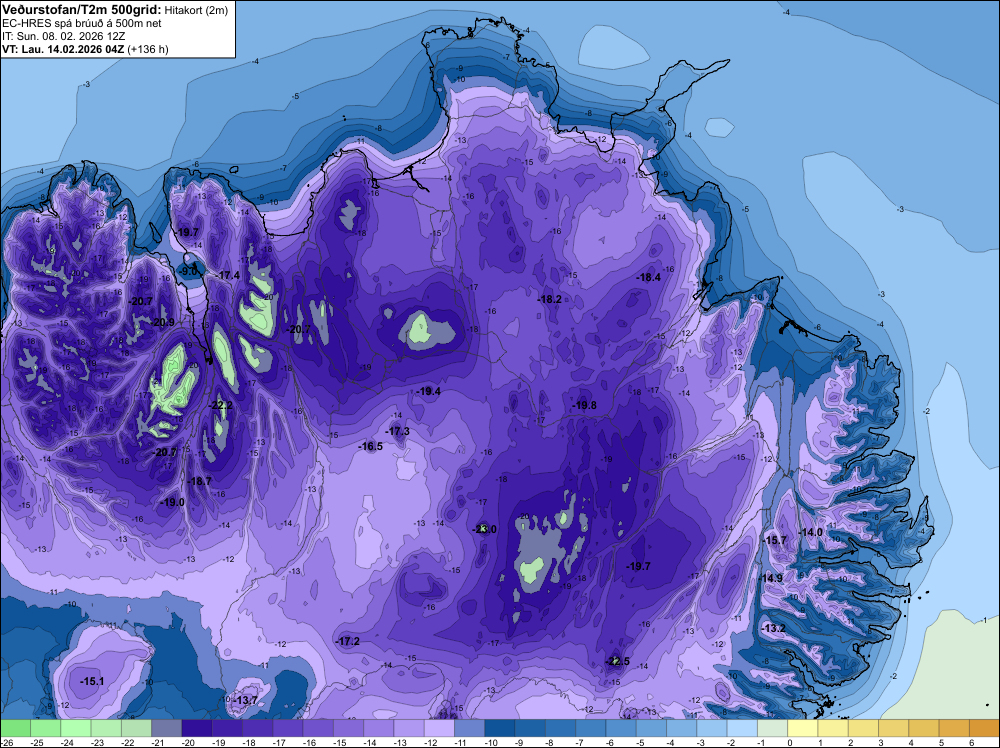Screen dimensions: 1000x748
Task: Click 'EC-HRES spá brúuð á 500m net'
Action: pyautogui.click(x=82, y=24)
